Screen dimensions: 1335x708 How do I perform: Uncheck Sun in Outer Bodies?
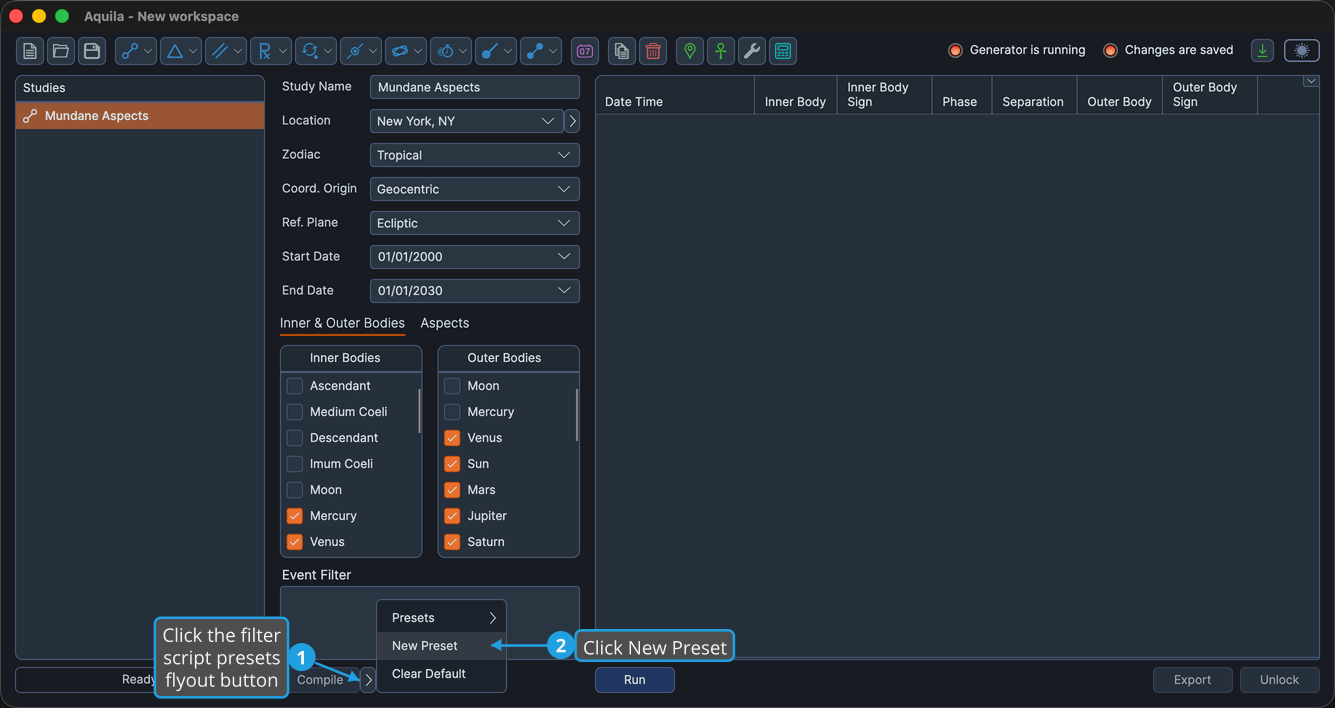point(452,464)
